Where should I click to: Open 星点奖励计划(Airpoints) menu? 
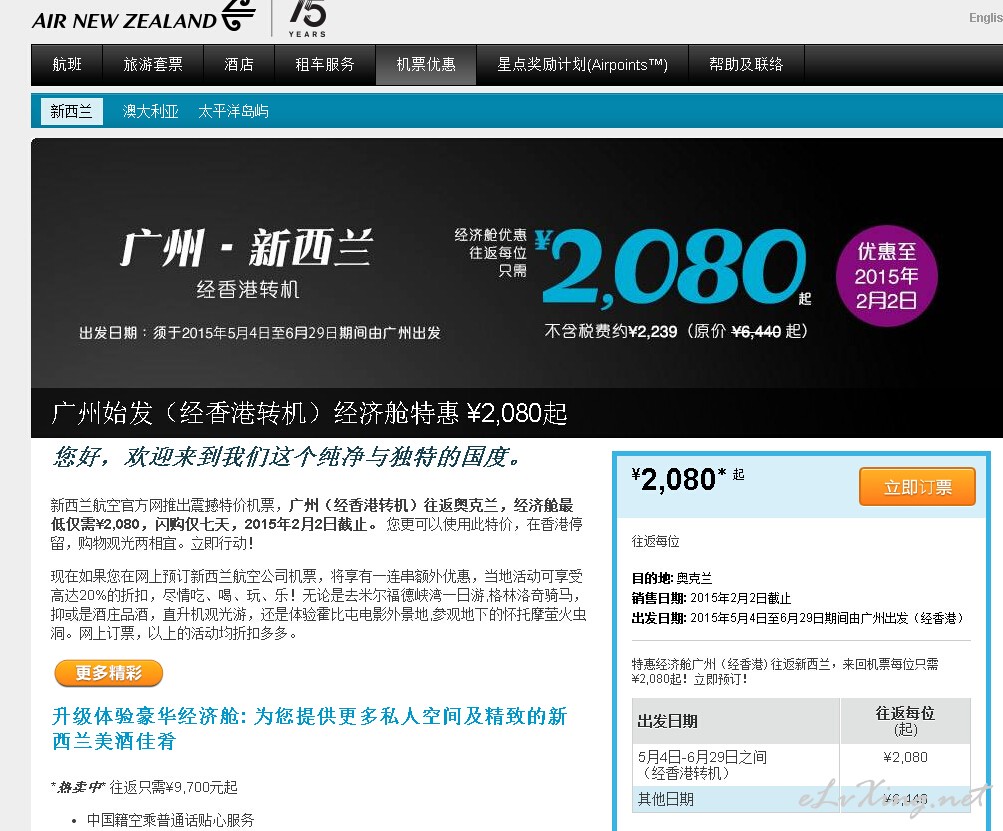pyautogui.click(x=583, y=65)
